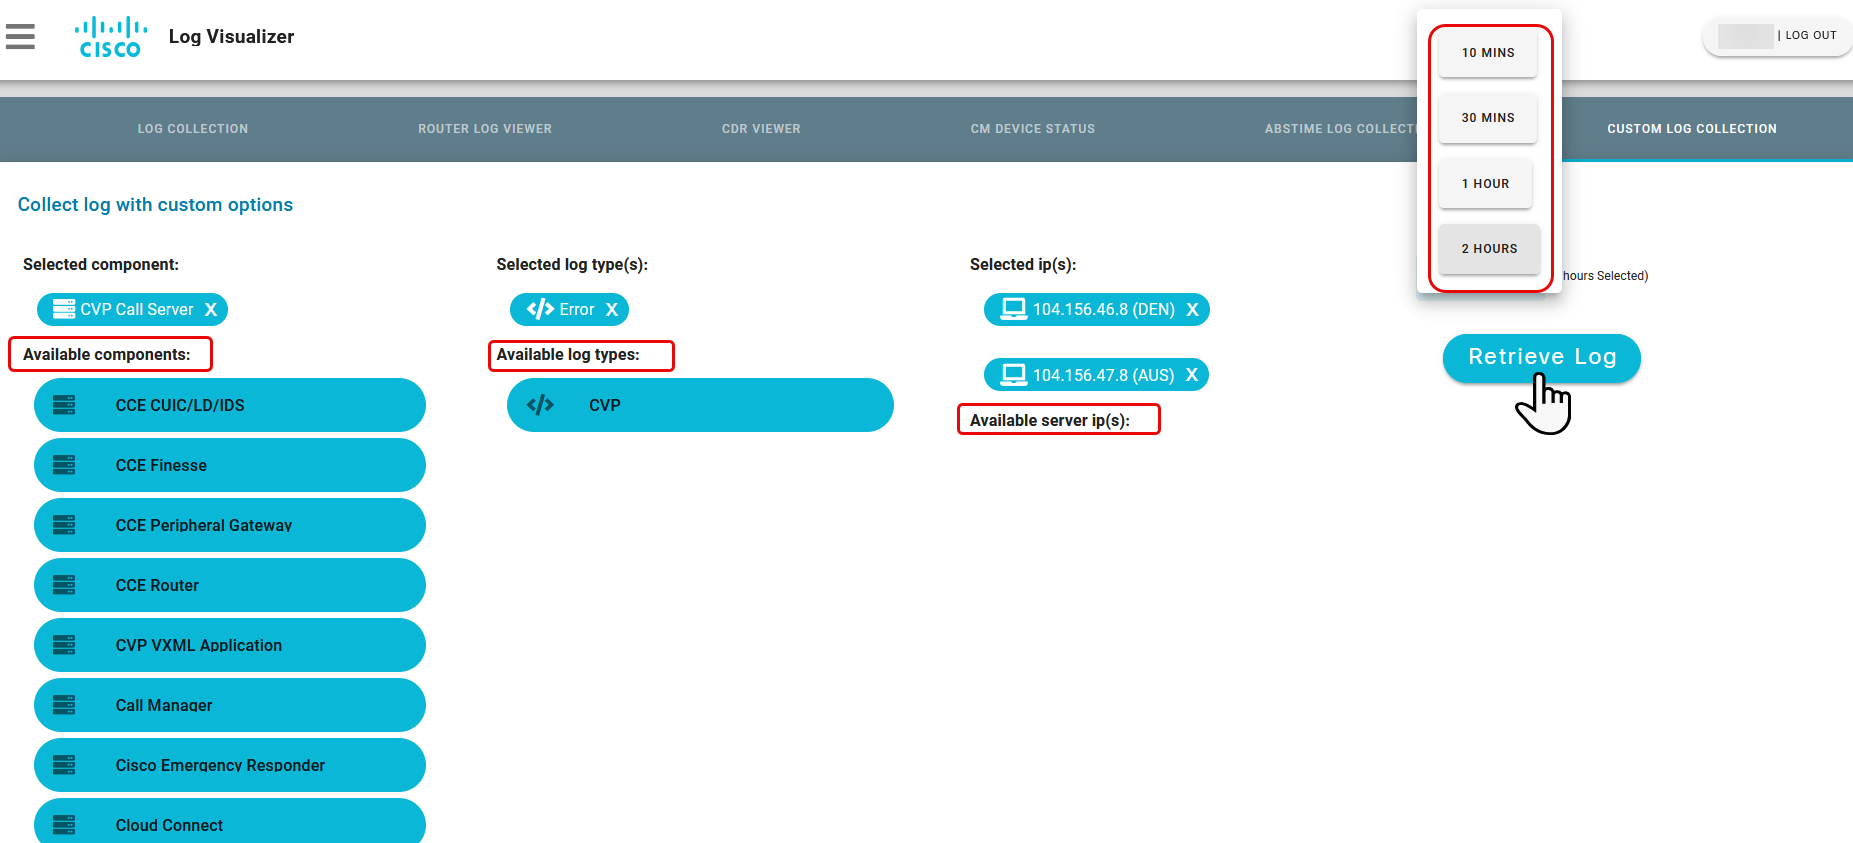
Task: Click server icon on CVP VXML Application
Action: (64, 645)
